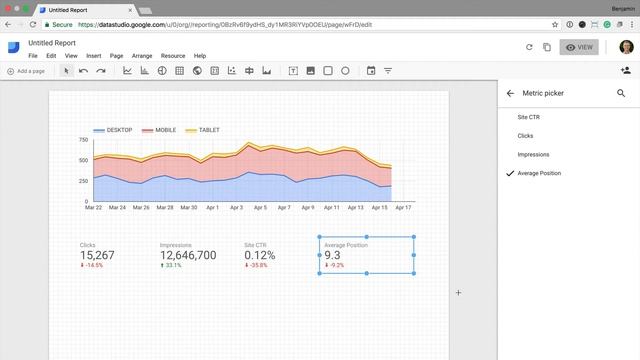Click the TABLET legend entry
Viewport: 640px width, 360px height.
202,130
